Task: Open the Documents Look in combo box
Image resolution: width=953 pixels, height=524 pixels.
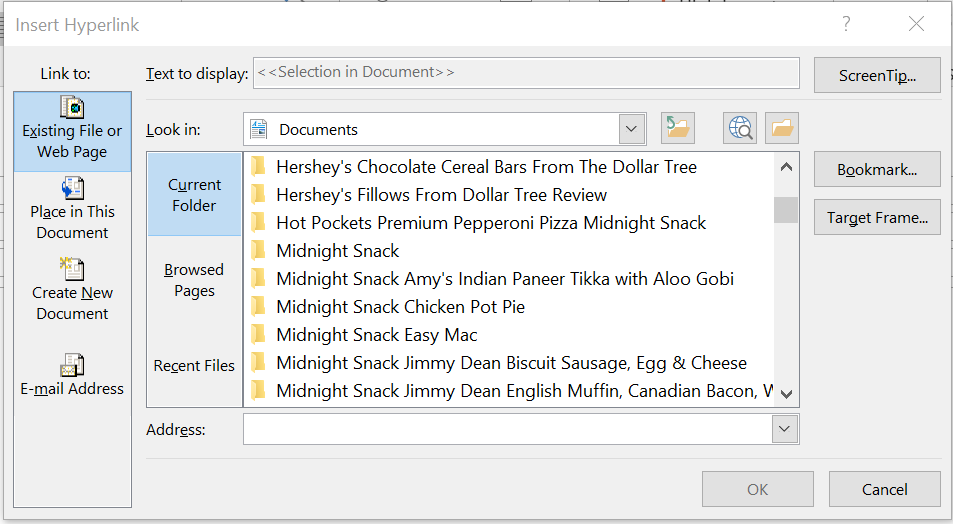Action: point(444,129)
